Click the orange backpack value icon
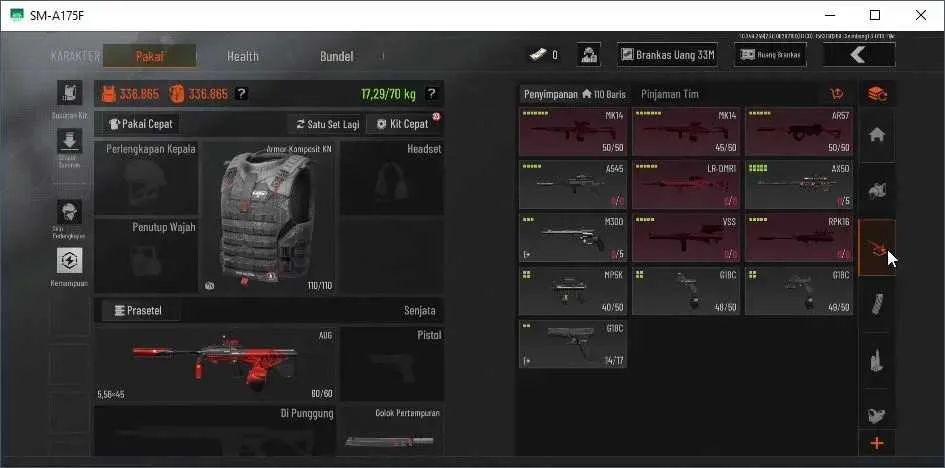Image resolution: width=945 pixels, height=468 pixels. click(x=177, y=94)
